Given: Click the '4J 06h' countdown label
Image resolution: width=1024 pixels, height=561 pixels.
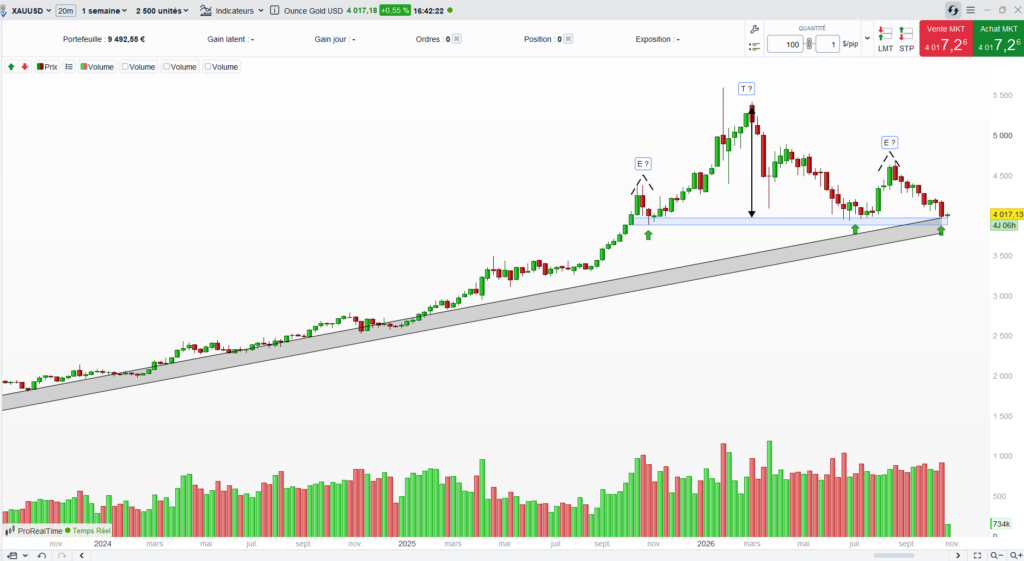Looking at the screenshot, I should [1004, 225].
